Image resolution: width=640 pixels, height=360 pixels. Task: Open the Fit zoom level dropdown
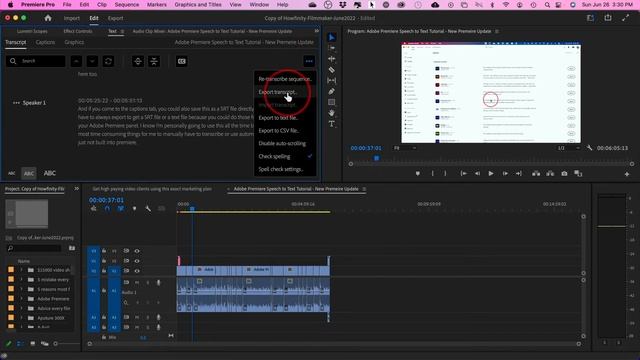(x=405, y=148)
